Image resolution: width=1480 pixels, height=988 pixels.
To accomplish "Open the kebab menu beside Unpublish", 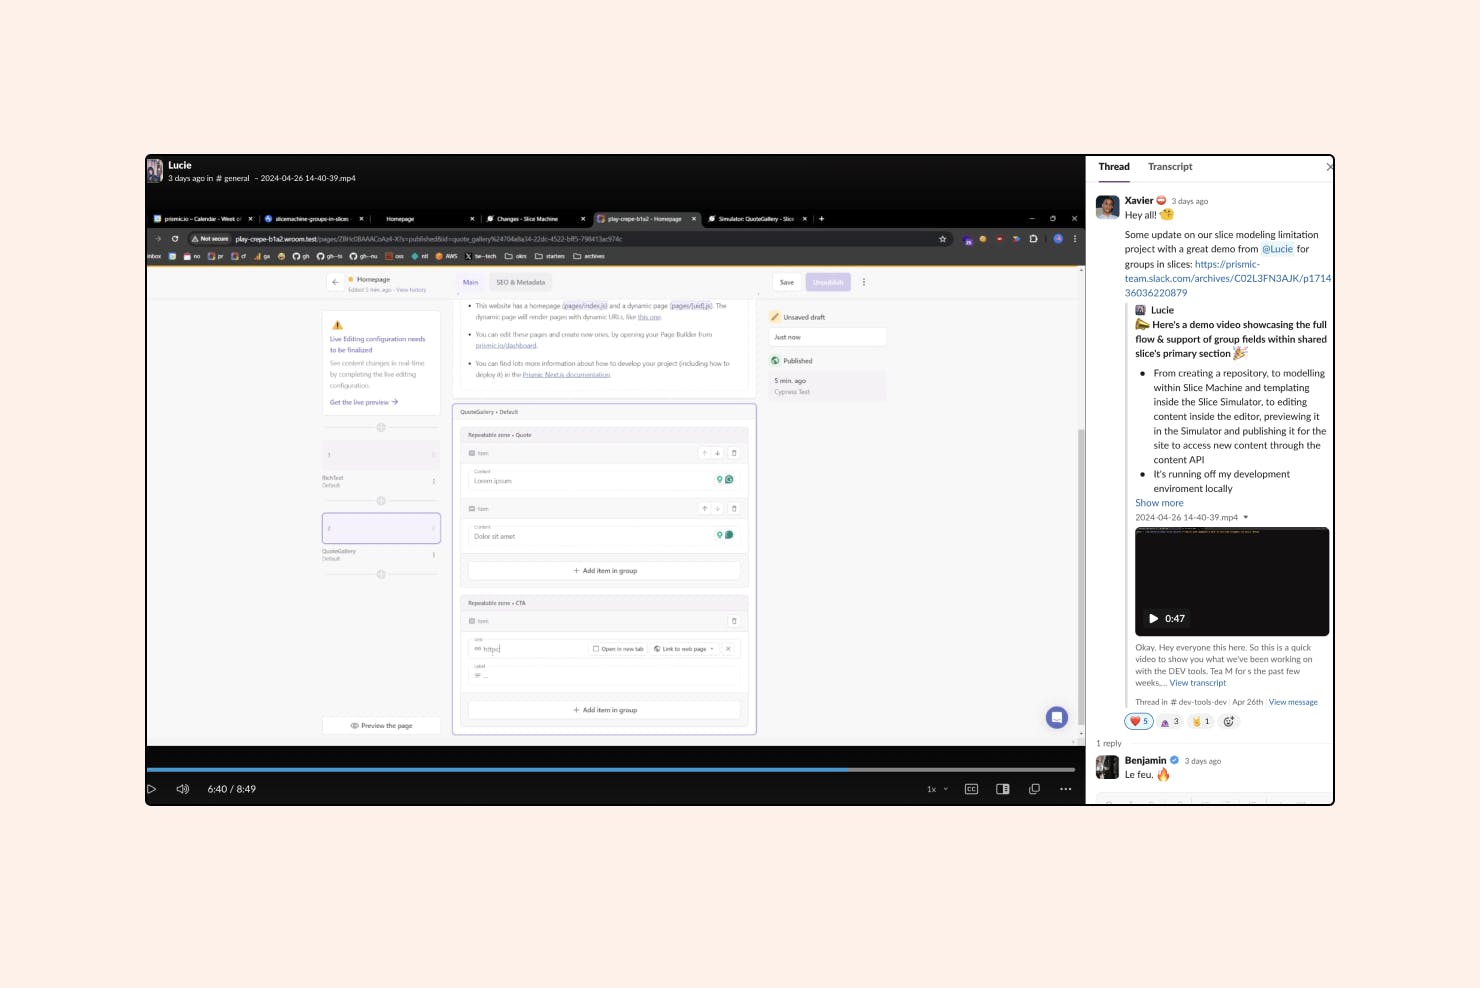I will (x=864, y=282).
